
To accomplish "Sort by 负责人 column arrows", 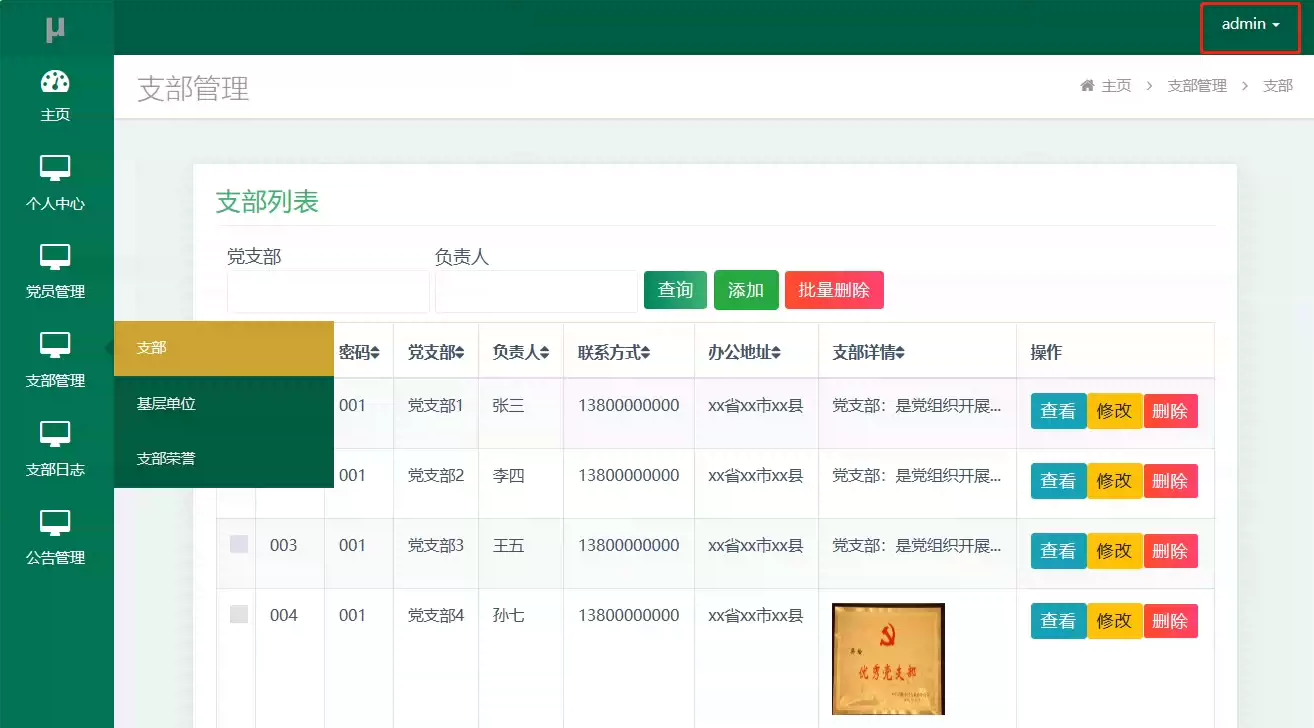I will [544, 352].
